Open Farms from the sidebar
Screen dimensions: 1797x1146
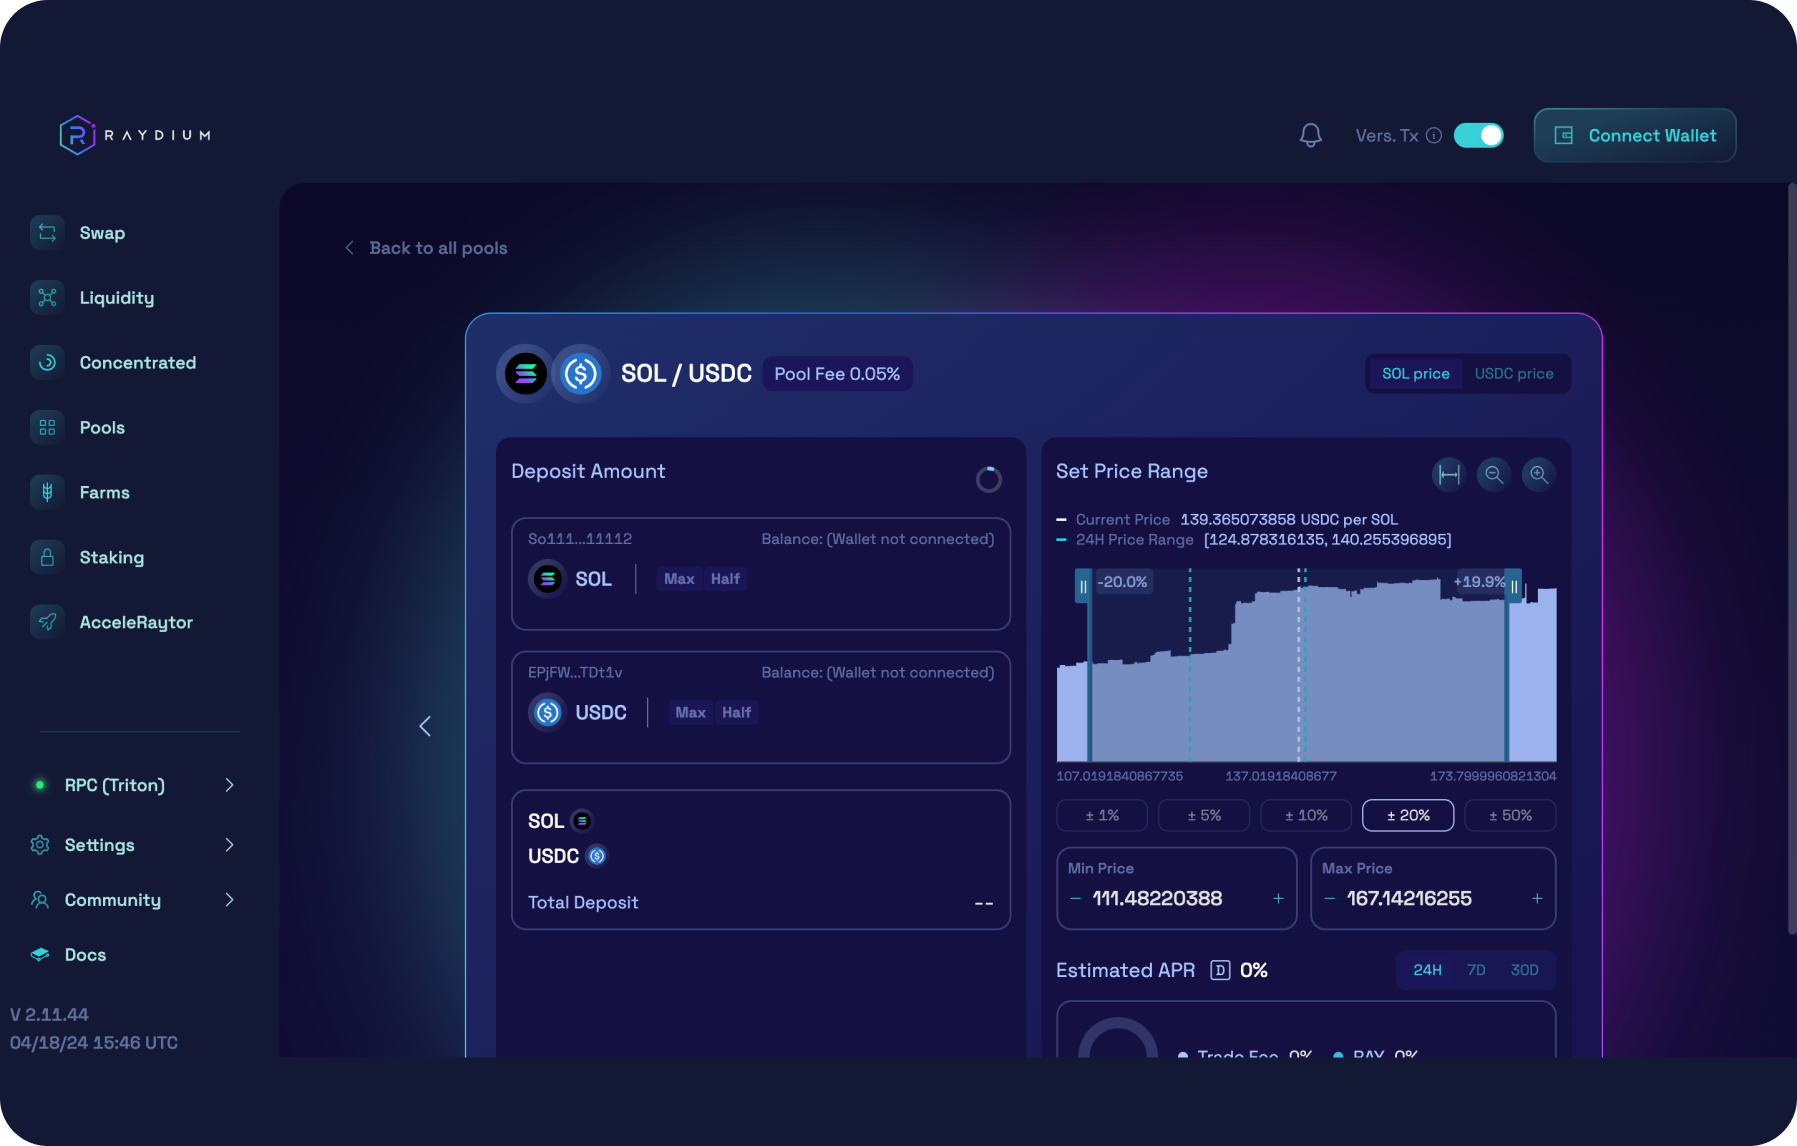[46, 492]
